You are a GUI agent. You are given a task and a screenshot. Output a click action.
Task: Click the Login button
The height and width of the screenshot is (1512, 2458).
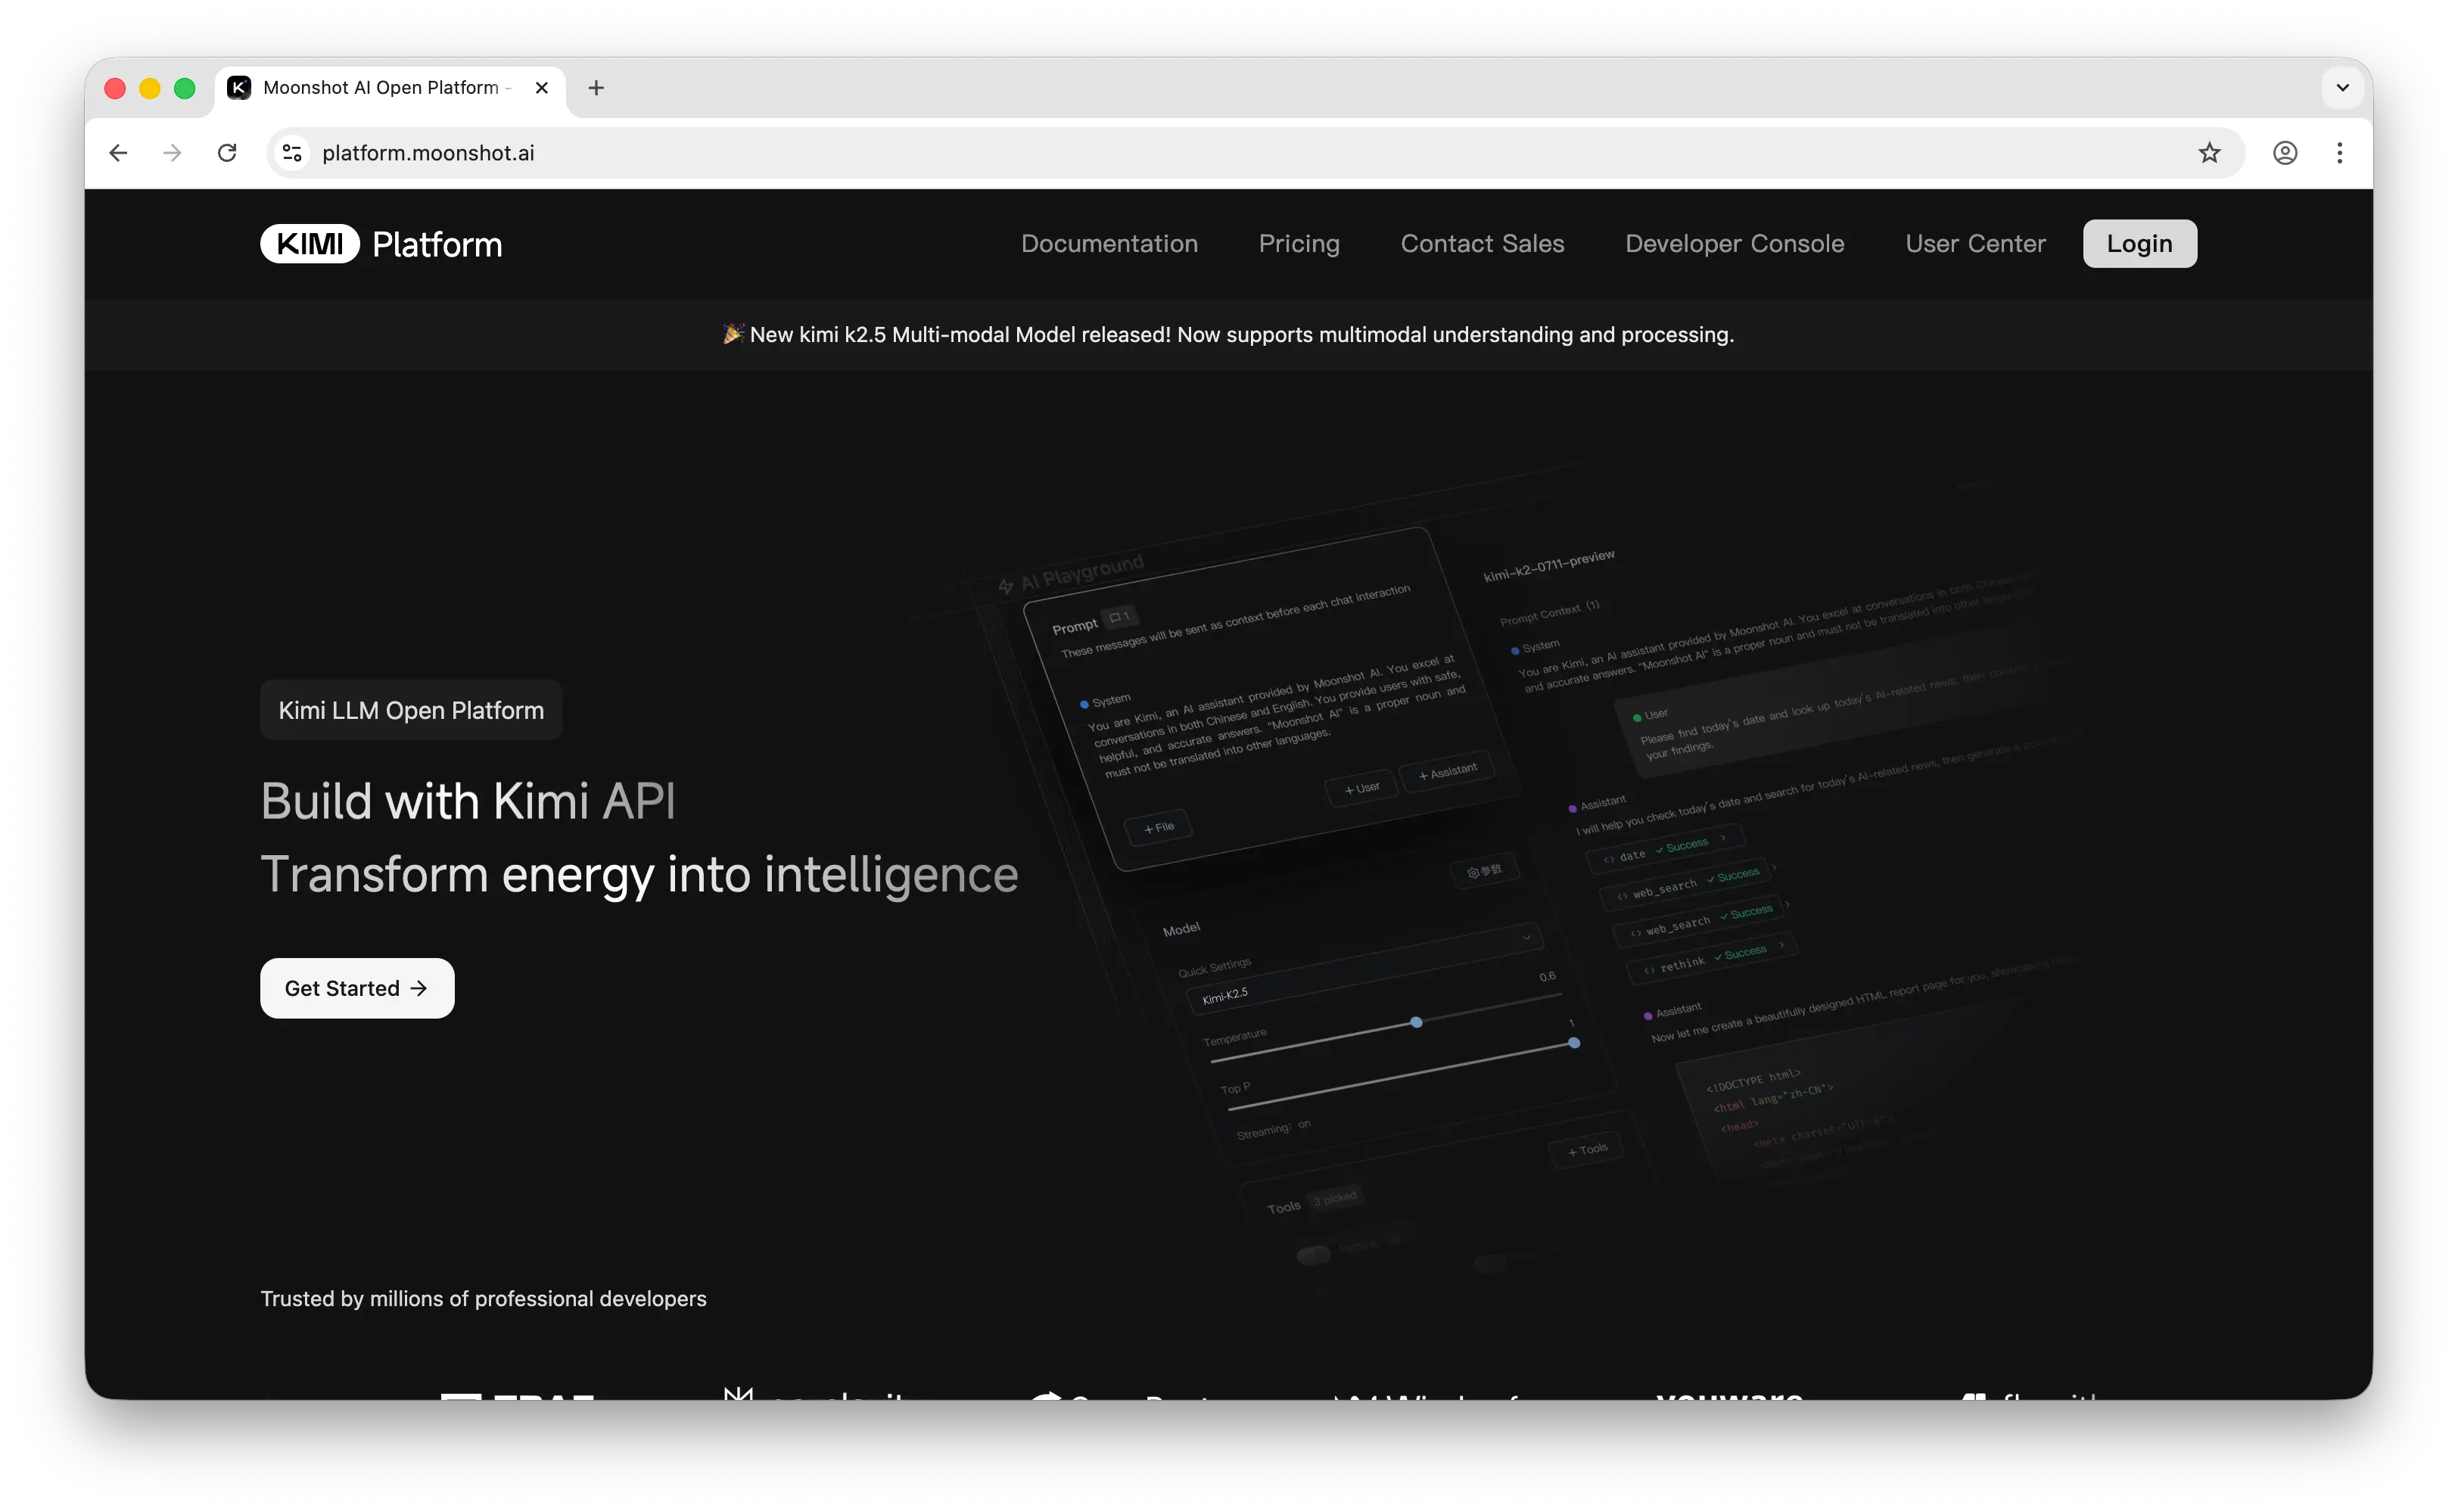(x=2139, y=243)
